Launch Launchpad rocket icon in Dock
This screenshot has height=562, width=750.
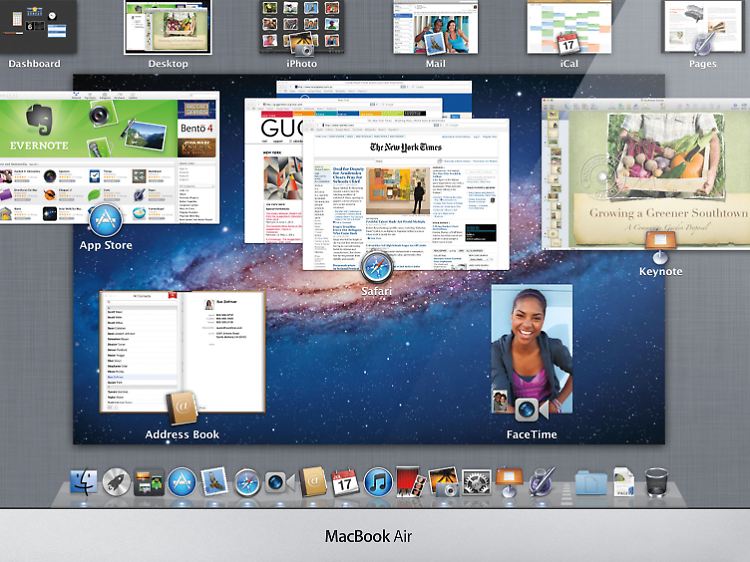(x=116, y=482)
